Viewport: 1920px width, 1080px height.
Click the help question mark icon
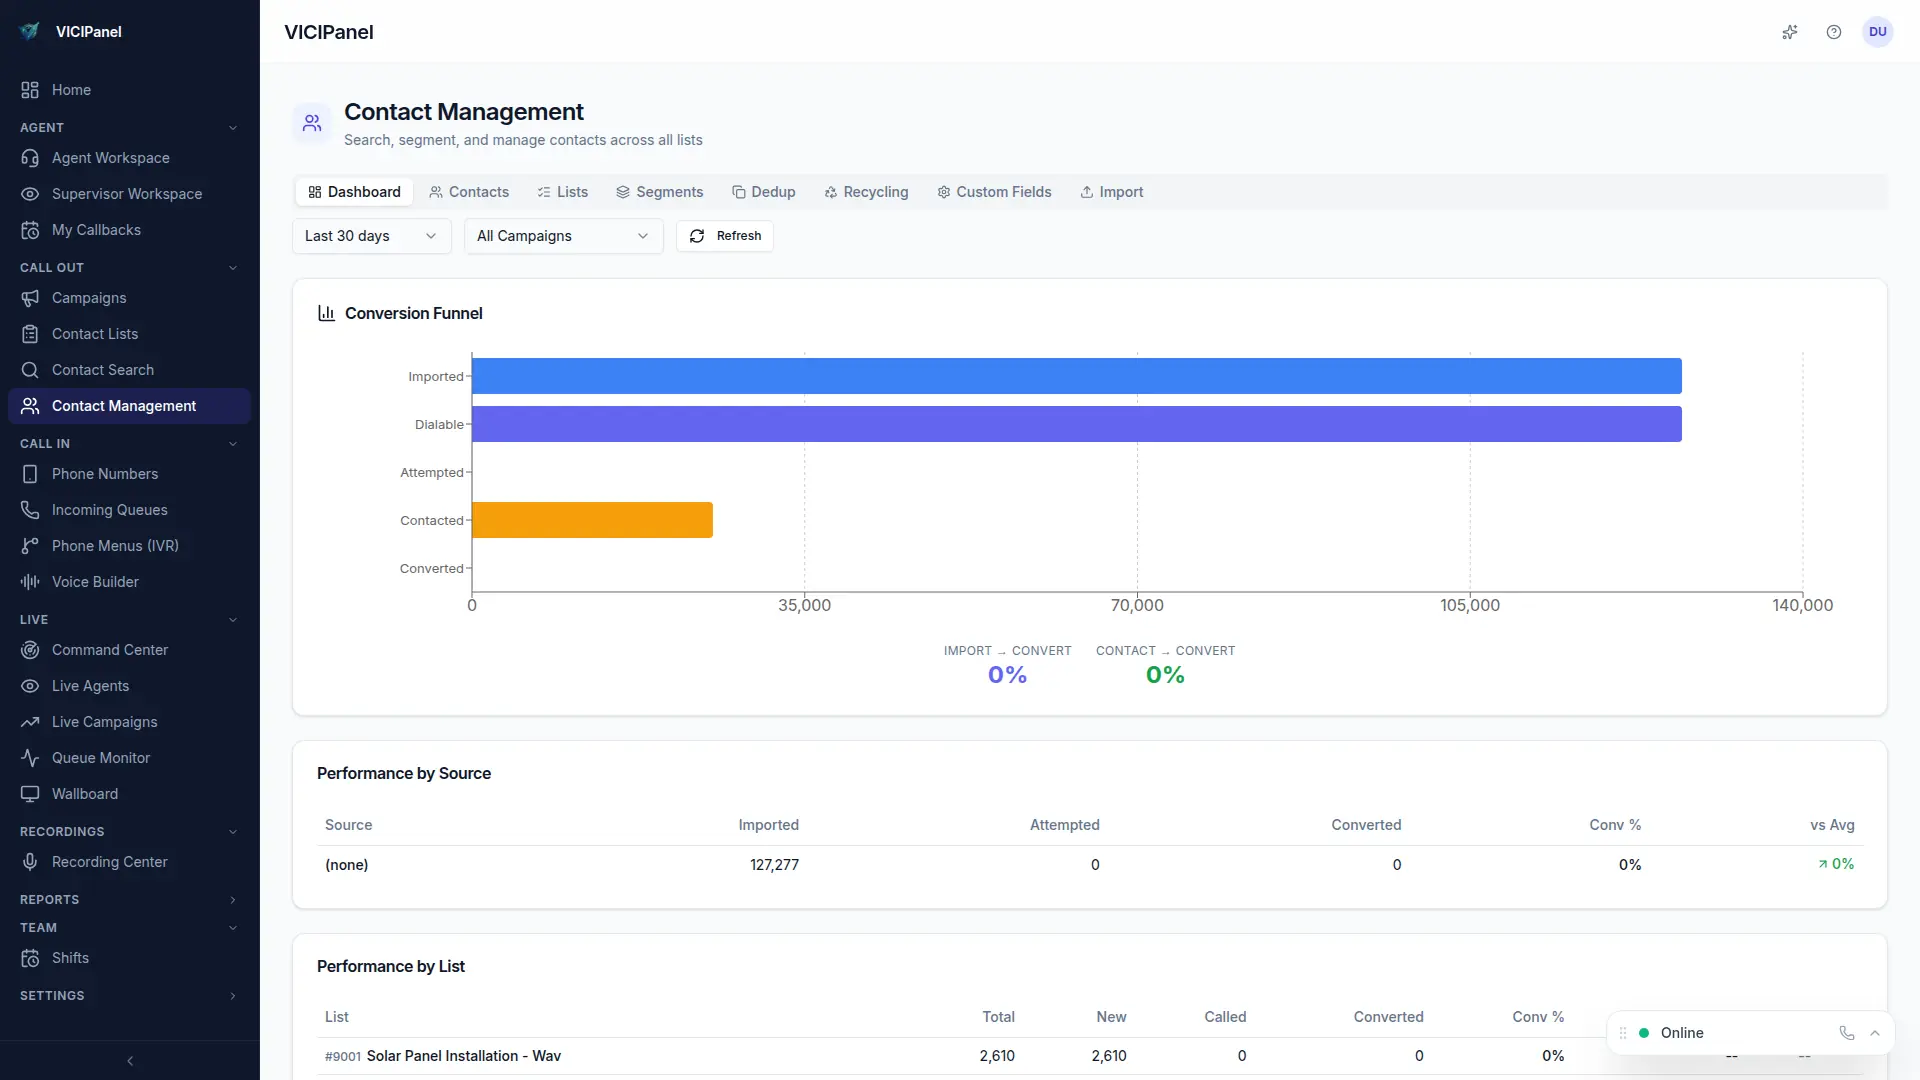(1834, 32)
